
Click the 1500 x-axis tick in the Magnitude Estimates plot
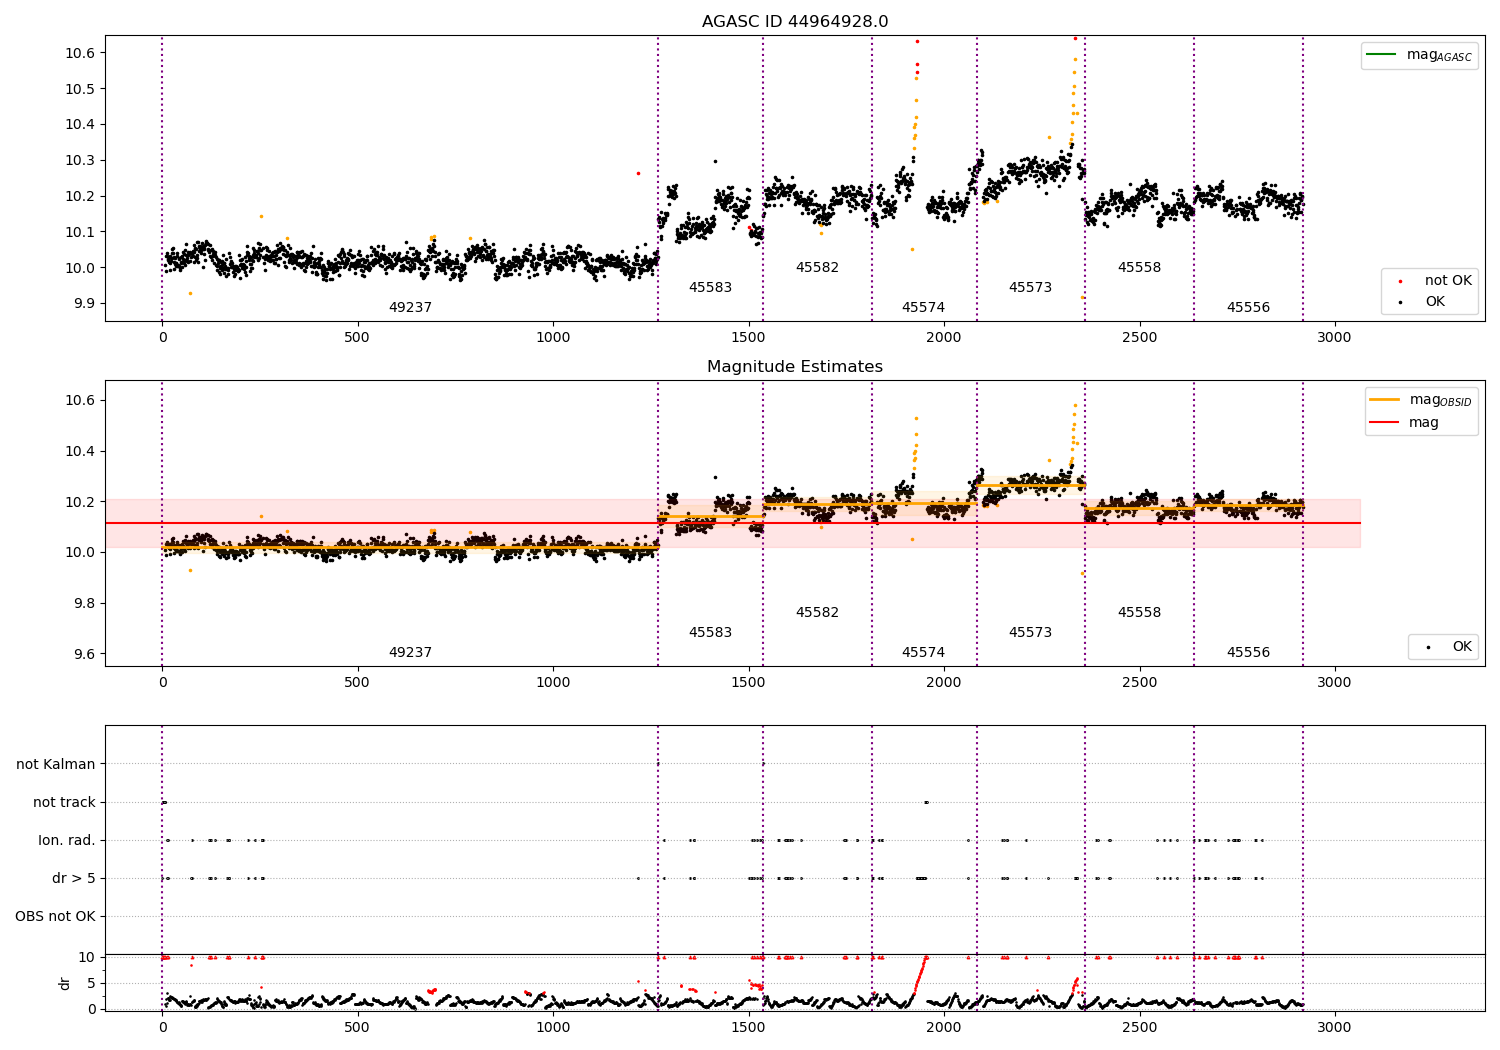point(749,683)
